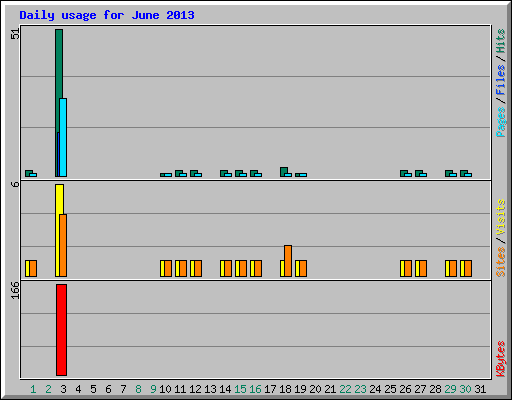Click the Sites legend label
This screenshot has width=512, height=400.
501,262
